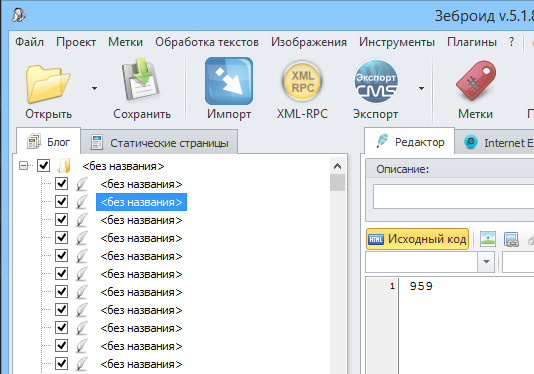Image resolution: width=534 pixels, height=374 pixels.
Task: Click the Экспорт CMS icon
Action: 376,81
